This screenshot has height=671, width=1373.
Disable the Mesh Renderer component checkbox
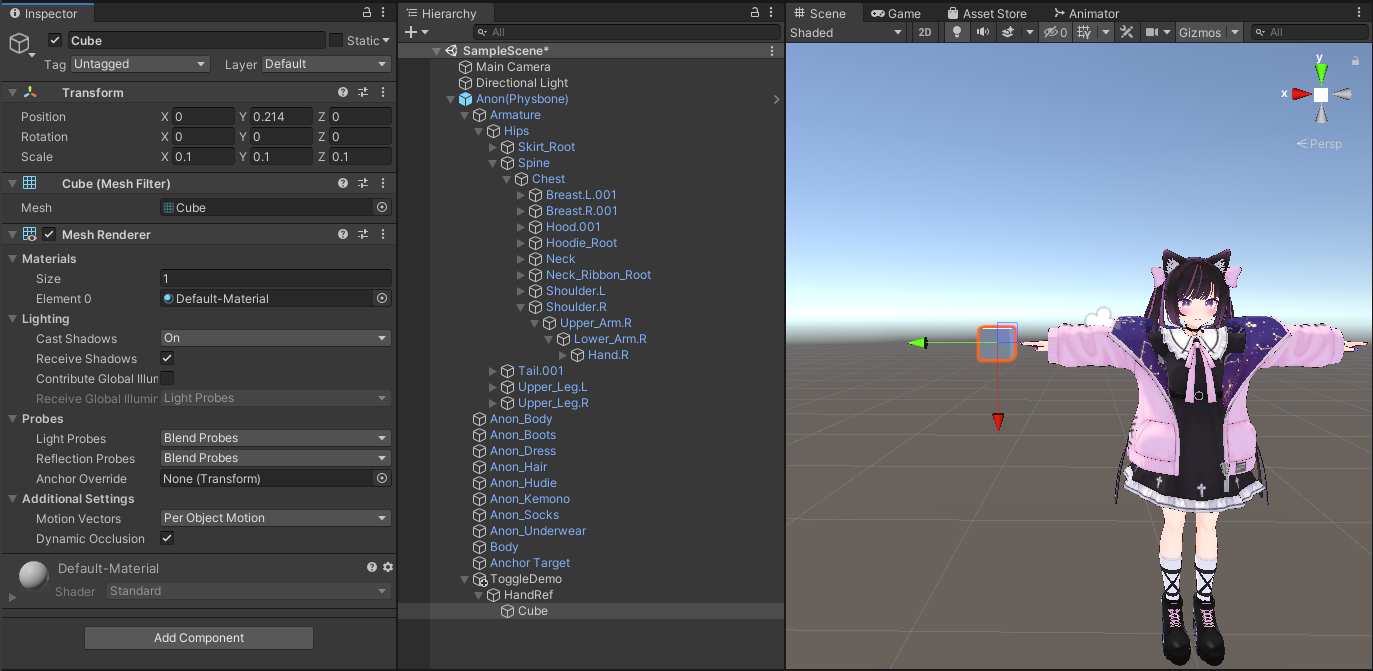tap(49, 234)
